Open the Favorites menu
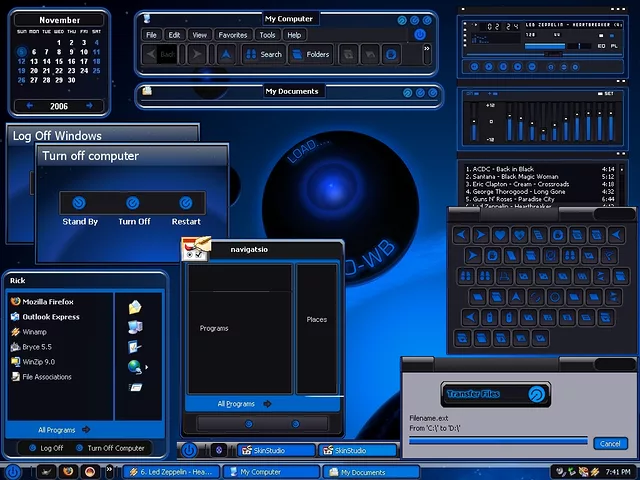 pyautogui.click(x=232, y=35)
